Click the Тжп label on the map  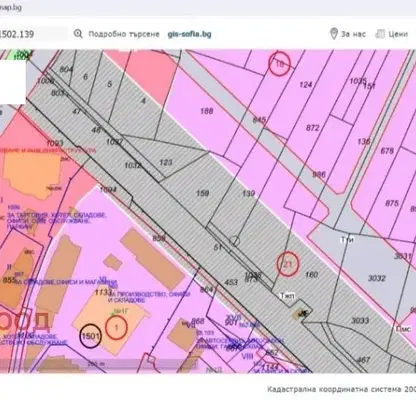click(287, 296)
